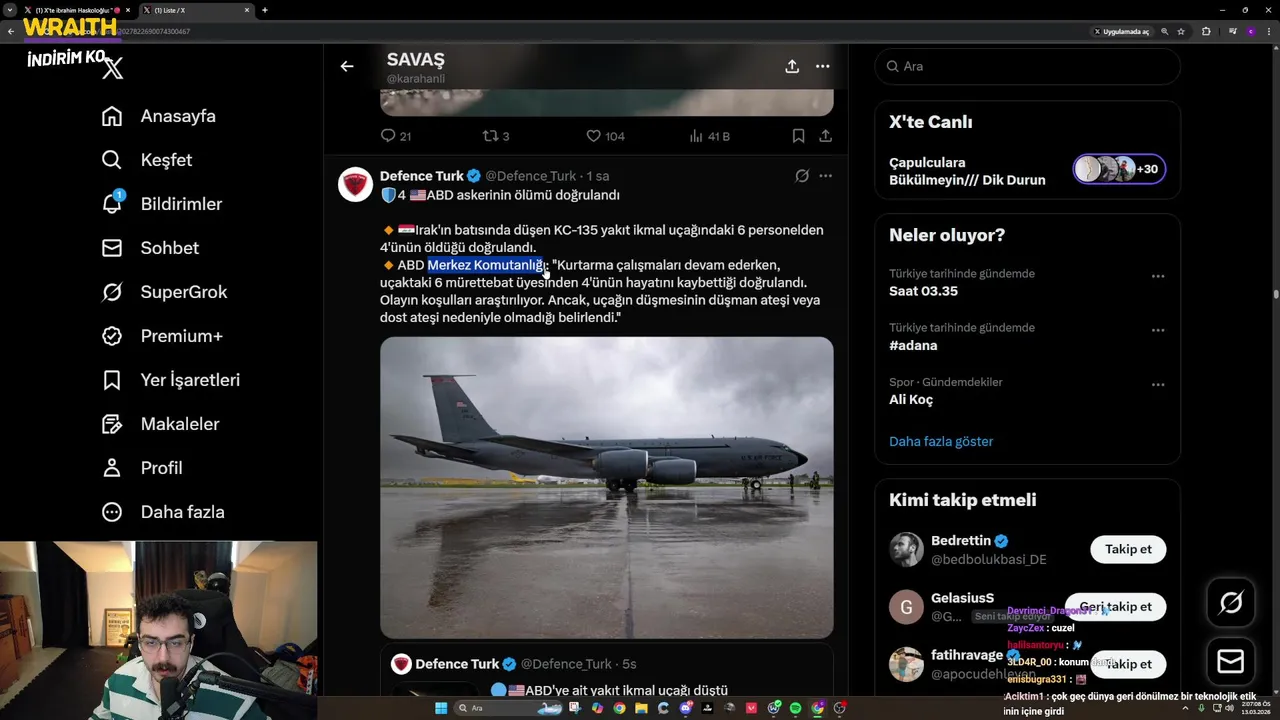Screen dimensions: 1280x720
Task: Open #adana trending topic
Action: coord(913,345)
